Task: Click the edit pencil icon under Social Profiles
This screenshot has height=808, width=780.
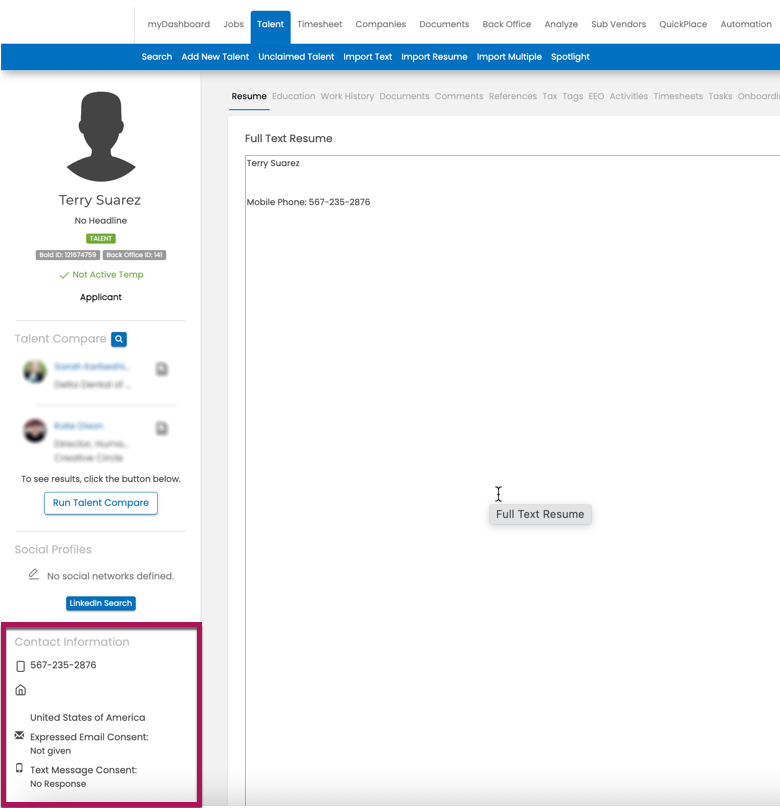Action: tap(33, 575)
